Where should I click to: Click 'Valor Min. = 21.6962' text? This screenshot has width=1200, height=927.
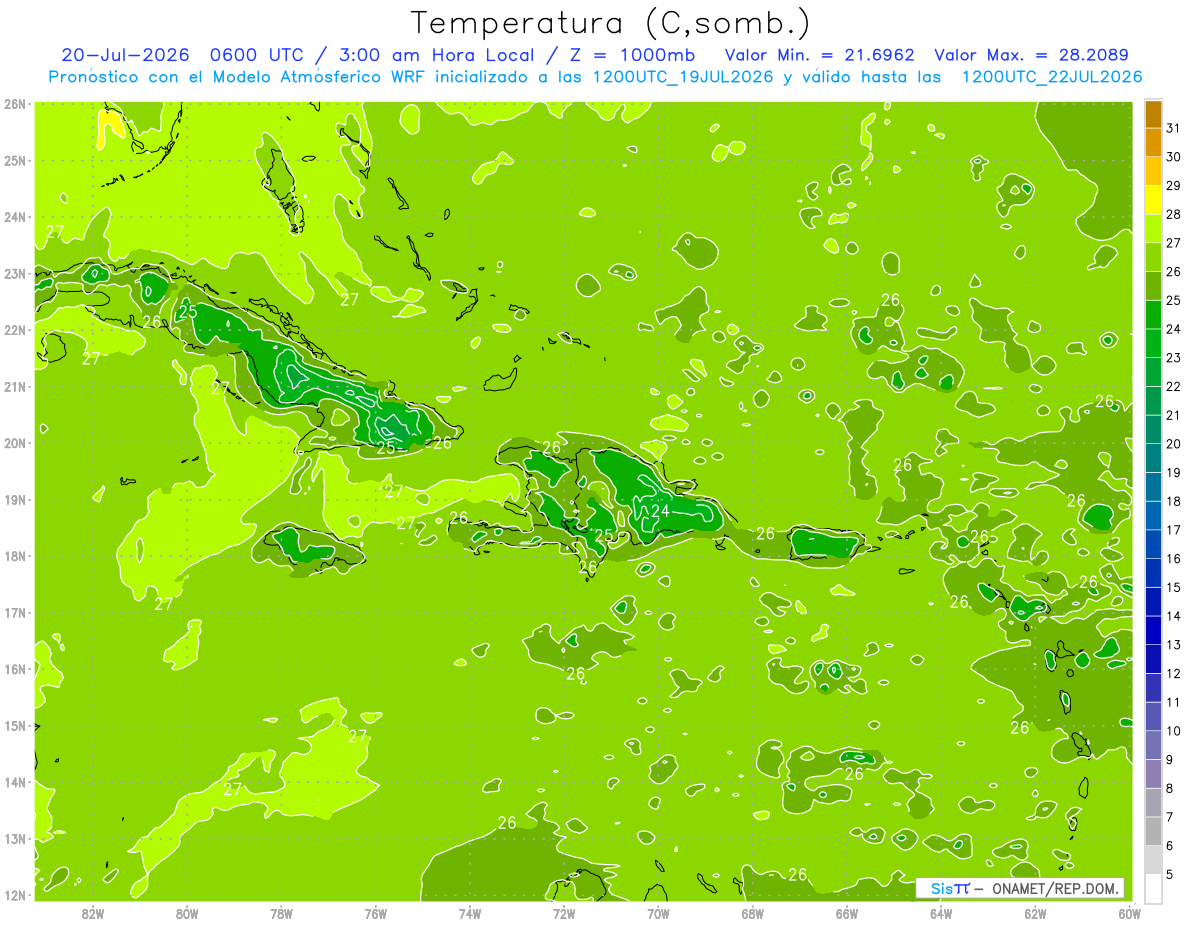pos(819,55)
